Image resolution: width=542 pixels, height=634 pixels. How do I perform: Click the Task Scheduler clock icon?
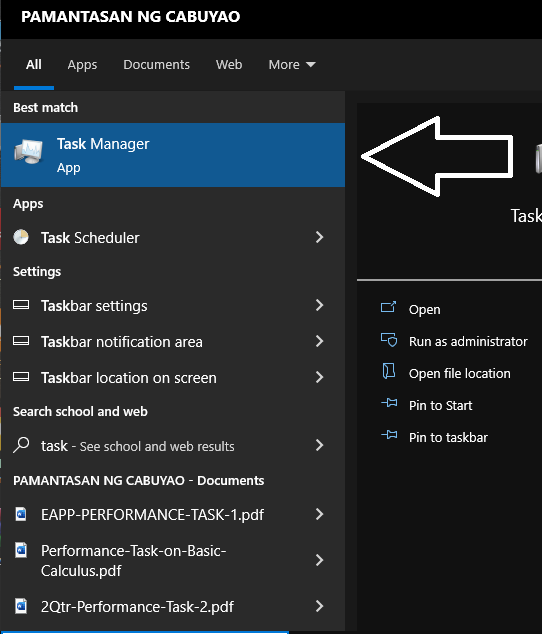[21, 237]
